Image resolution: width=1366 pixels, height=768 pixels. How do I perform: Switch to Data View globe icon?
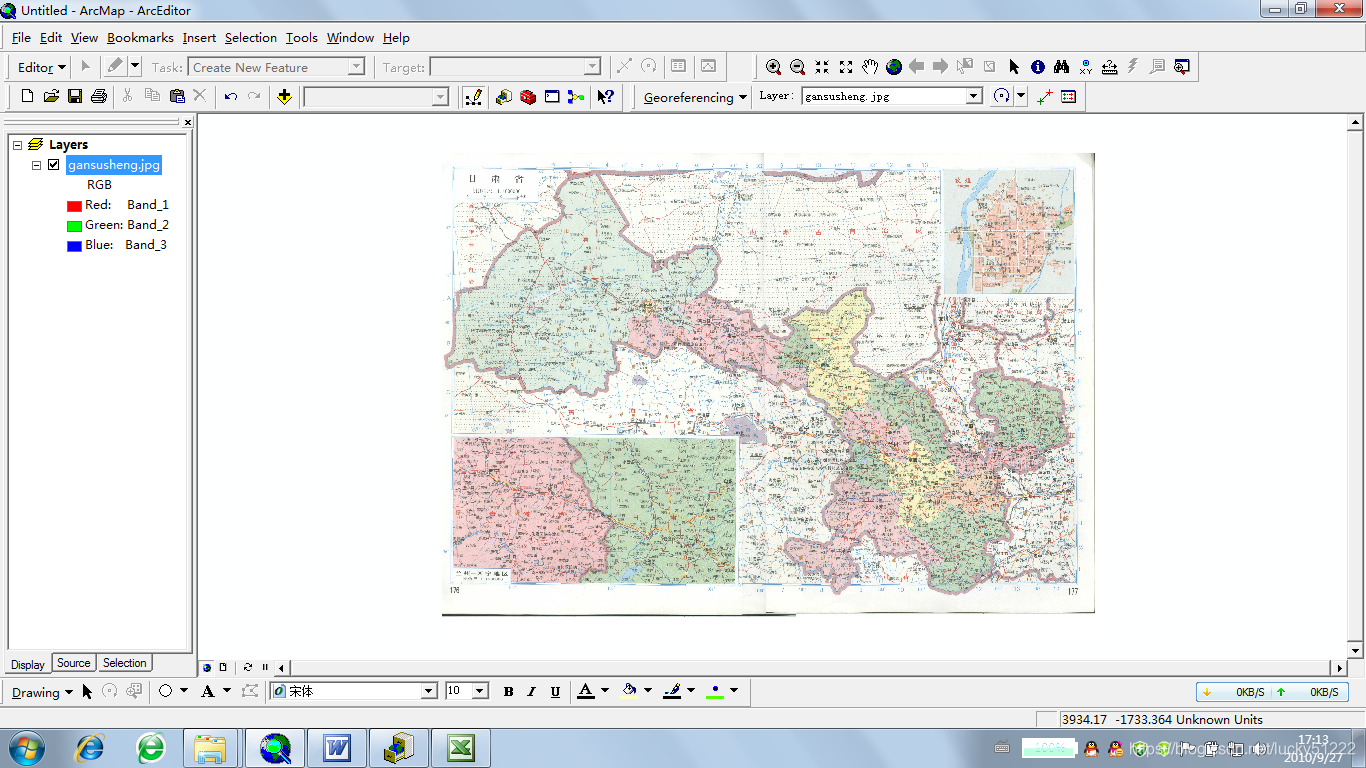207,667
